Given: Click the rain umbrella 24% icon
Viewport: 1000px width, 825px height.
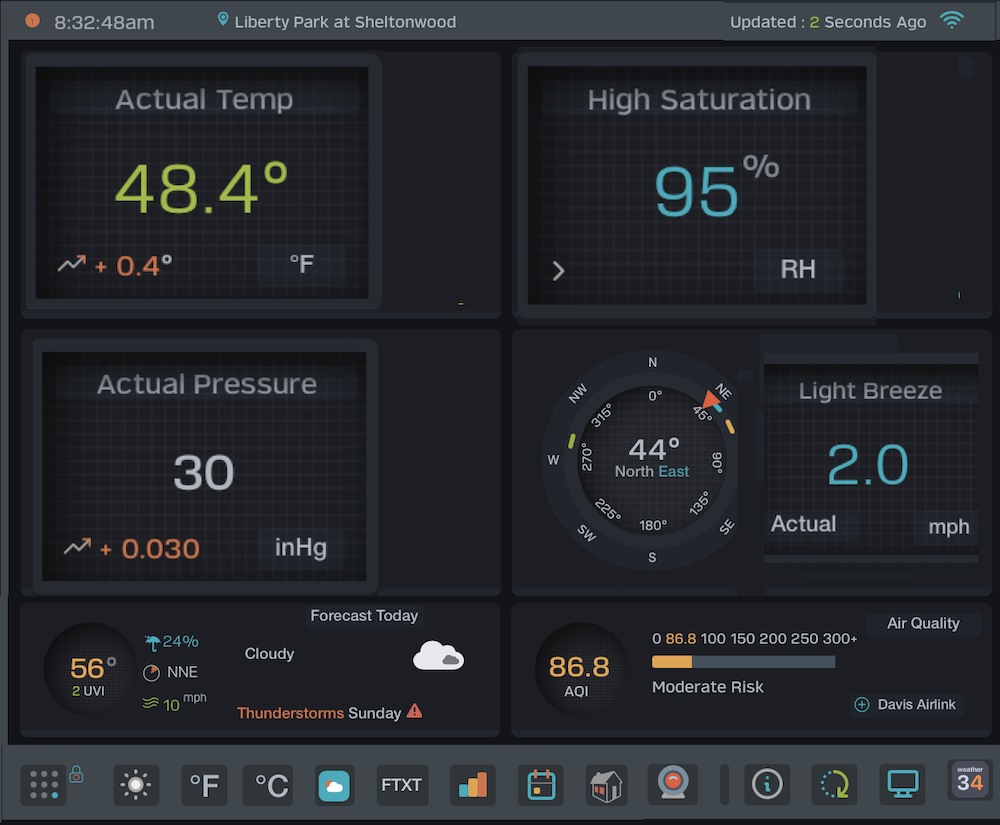Looking at the screenshot, I should [152, 643].
